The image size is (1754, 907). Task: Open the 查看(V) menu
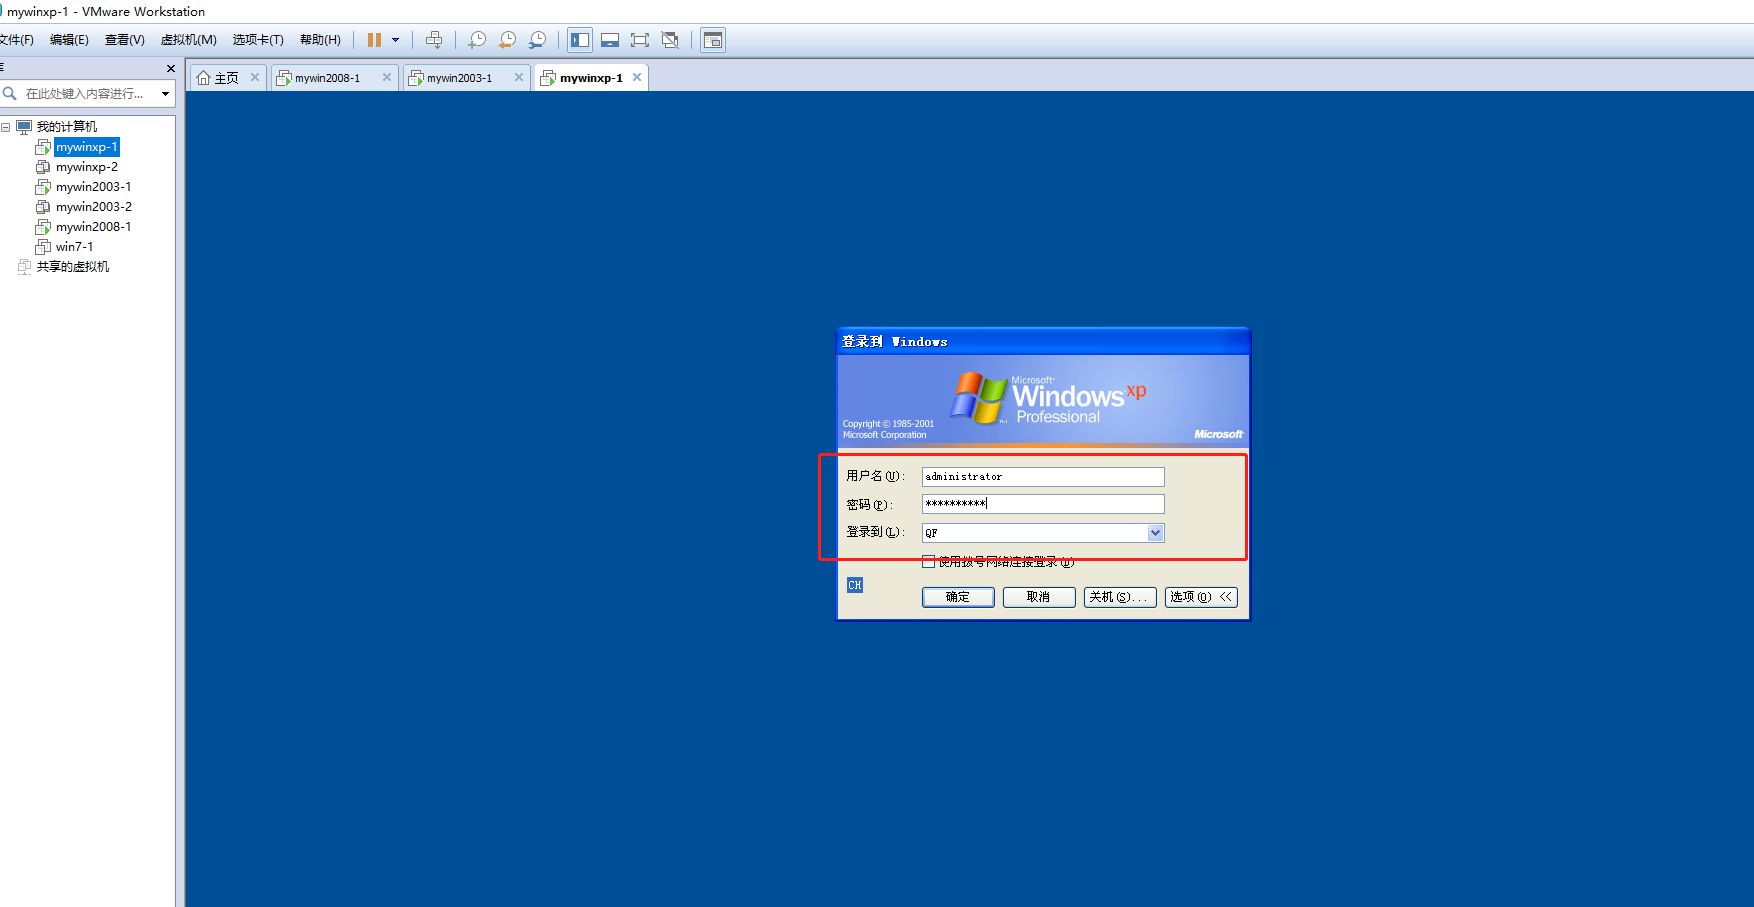click(124, 40)
